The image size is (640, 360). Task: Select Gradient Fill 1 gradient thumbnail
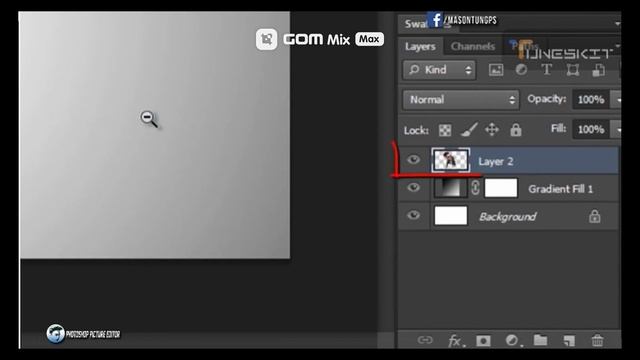click(451, 188)
